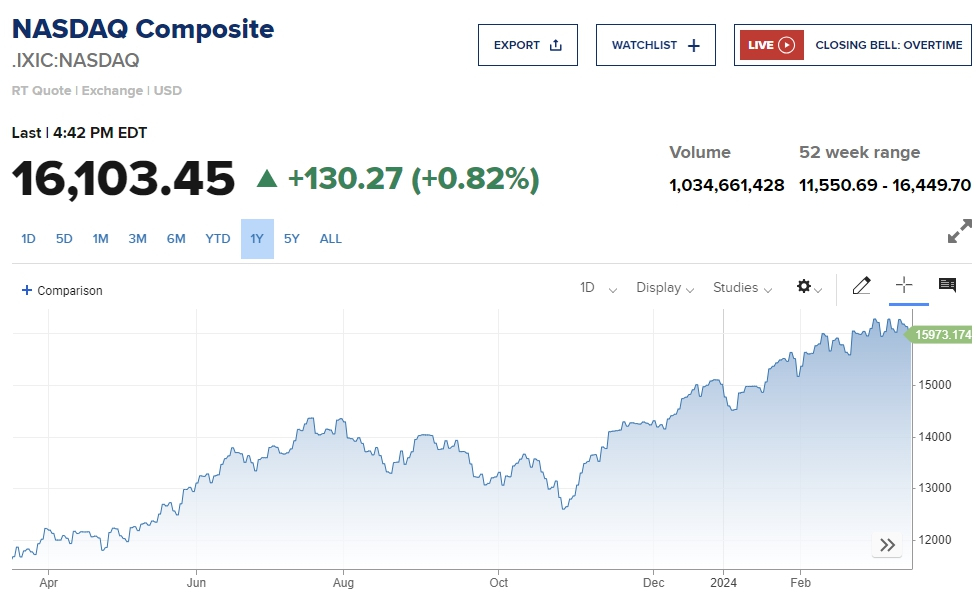The image size is (979, 602).
Task: Expand chart to fullscreen with arrows icon
Action: point(959,231)
